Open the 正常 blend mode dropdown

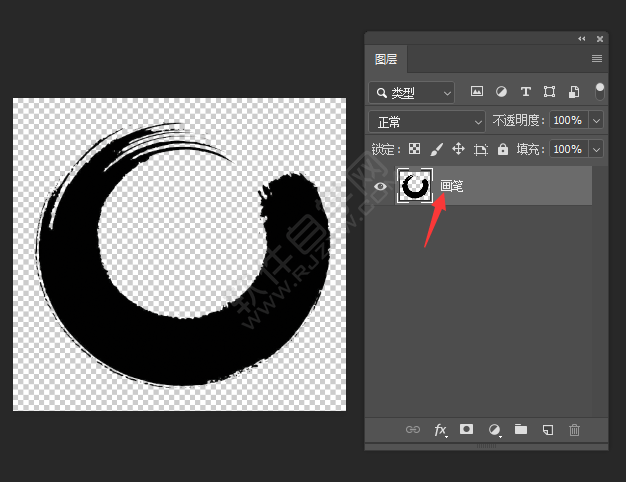pos(426,121)
